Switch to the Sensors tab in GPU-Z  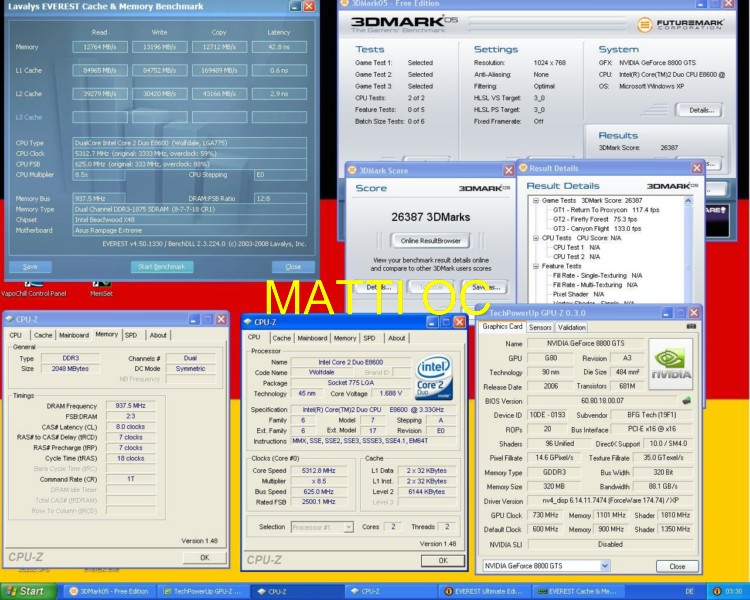click(540, 327)
